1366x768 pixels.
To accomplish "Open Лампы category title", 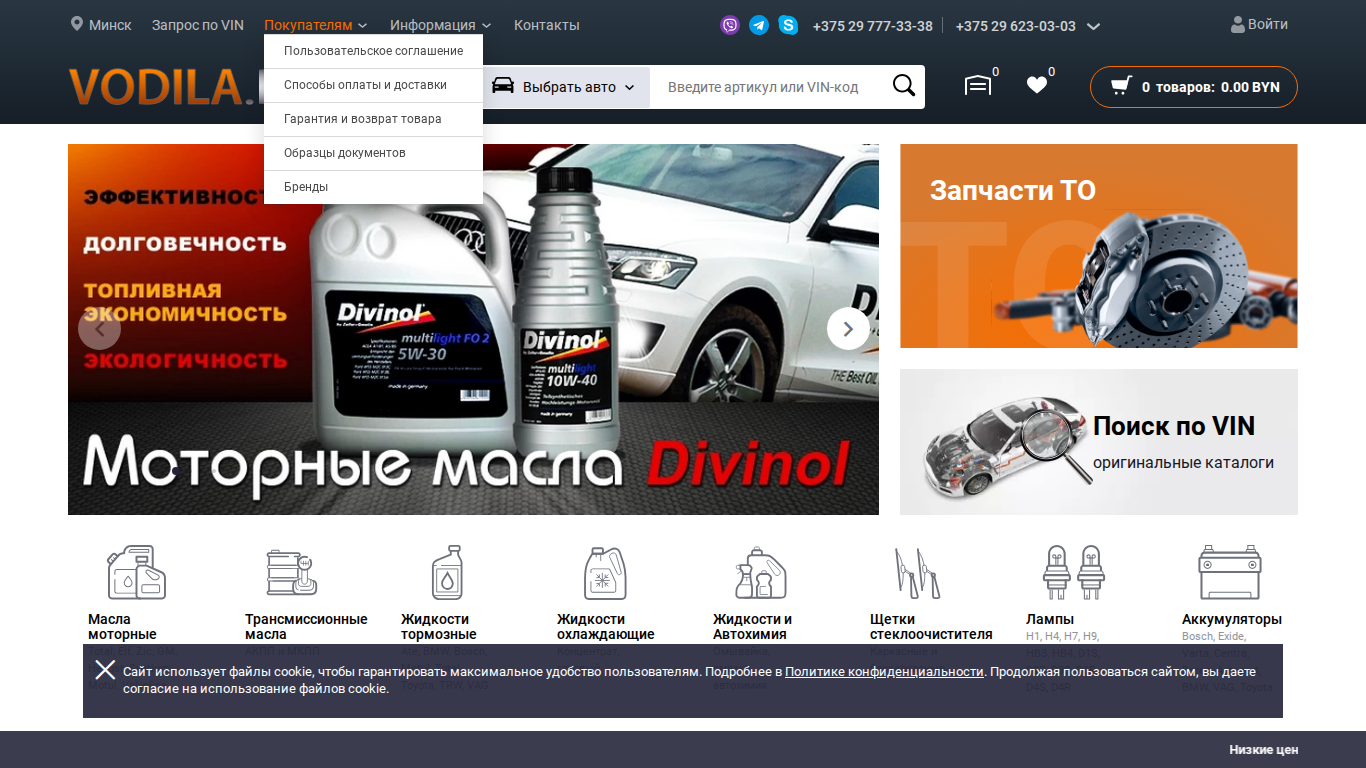I will (1050, 619).
